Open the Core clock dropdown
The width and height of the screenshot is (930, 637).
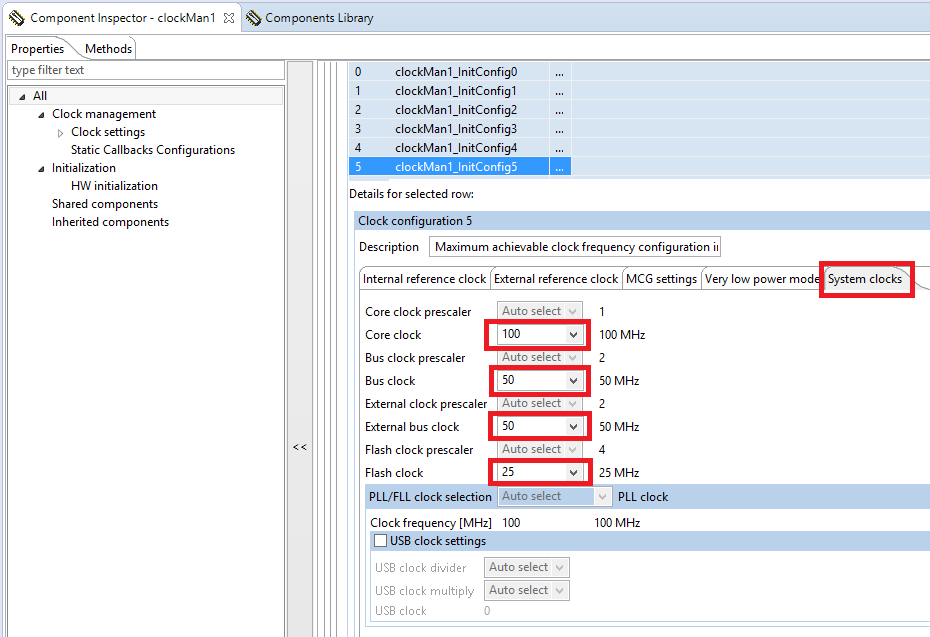pyautogui.click(x=573, y=335)
